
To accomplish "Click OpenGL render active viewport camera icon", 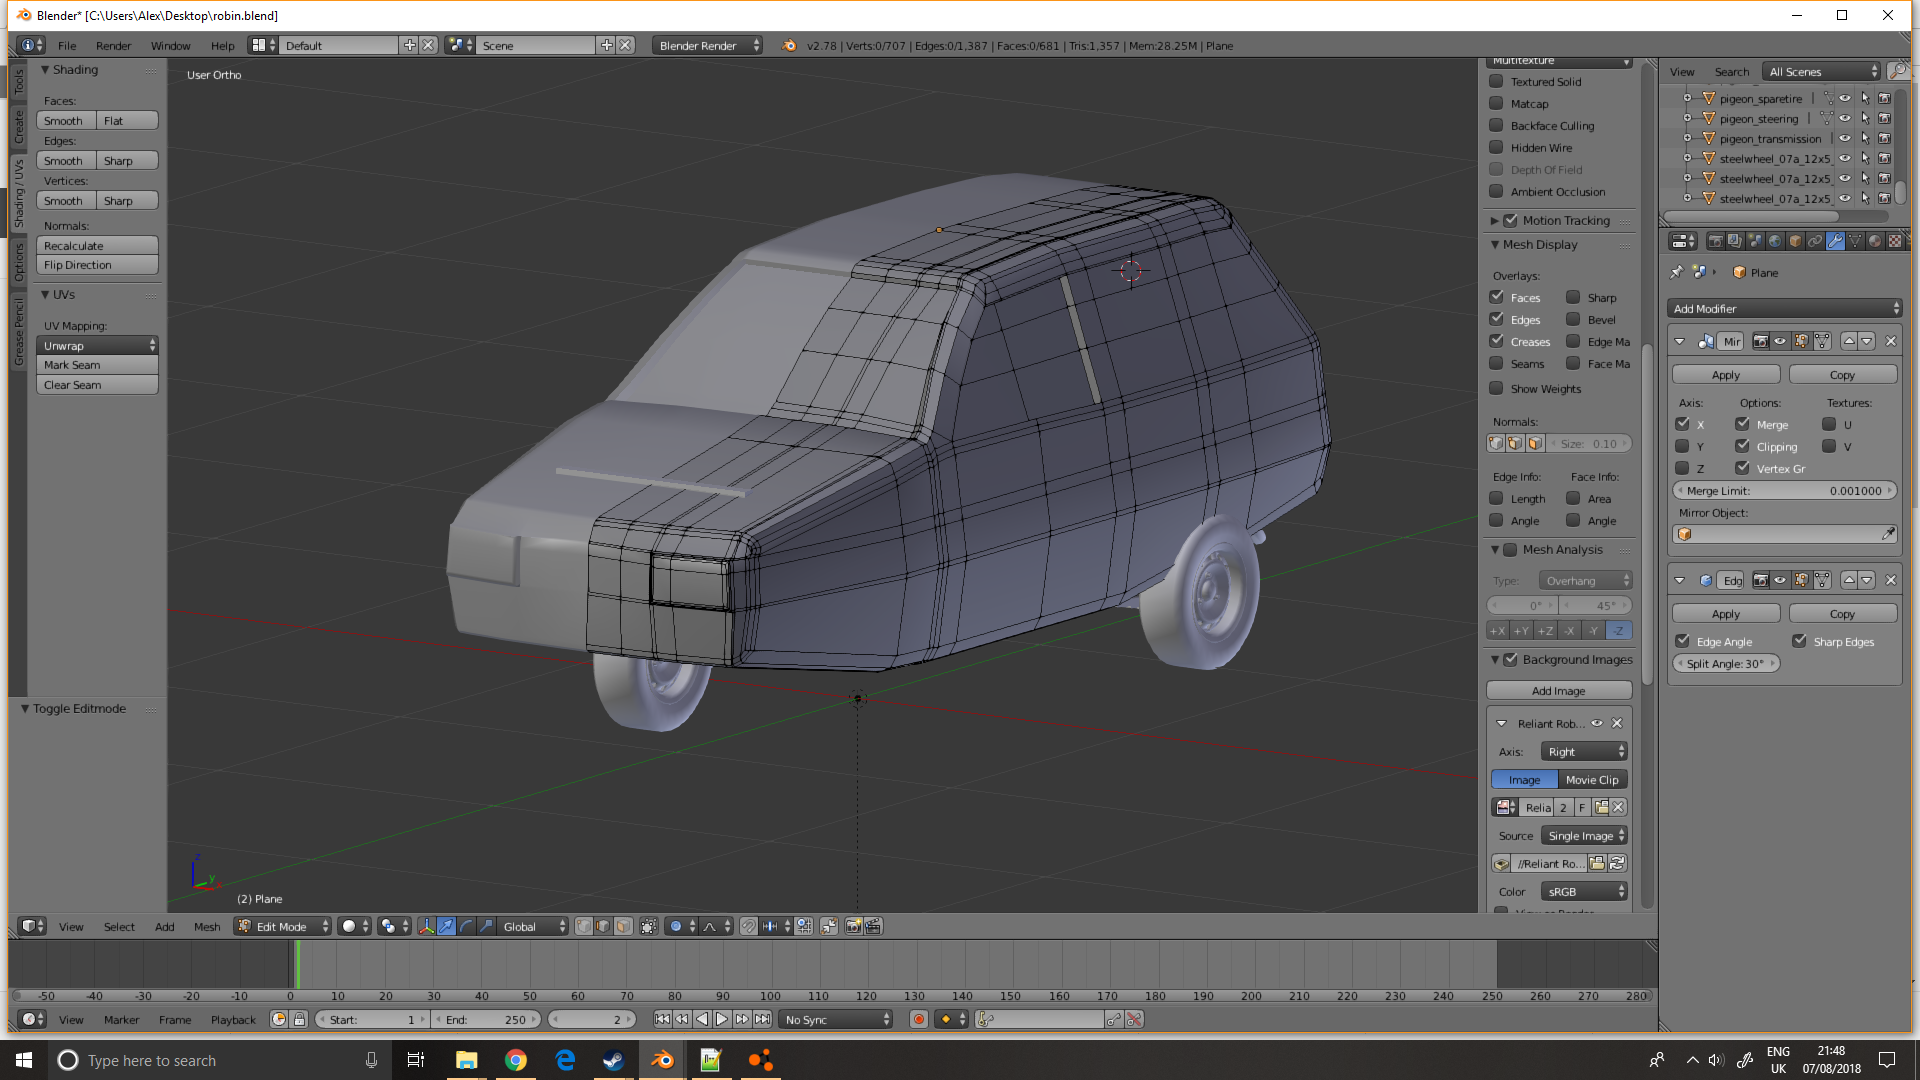I will [x=853, y=926].
